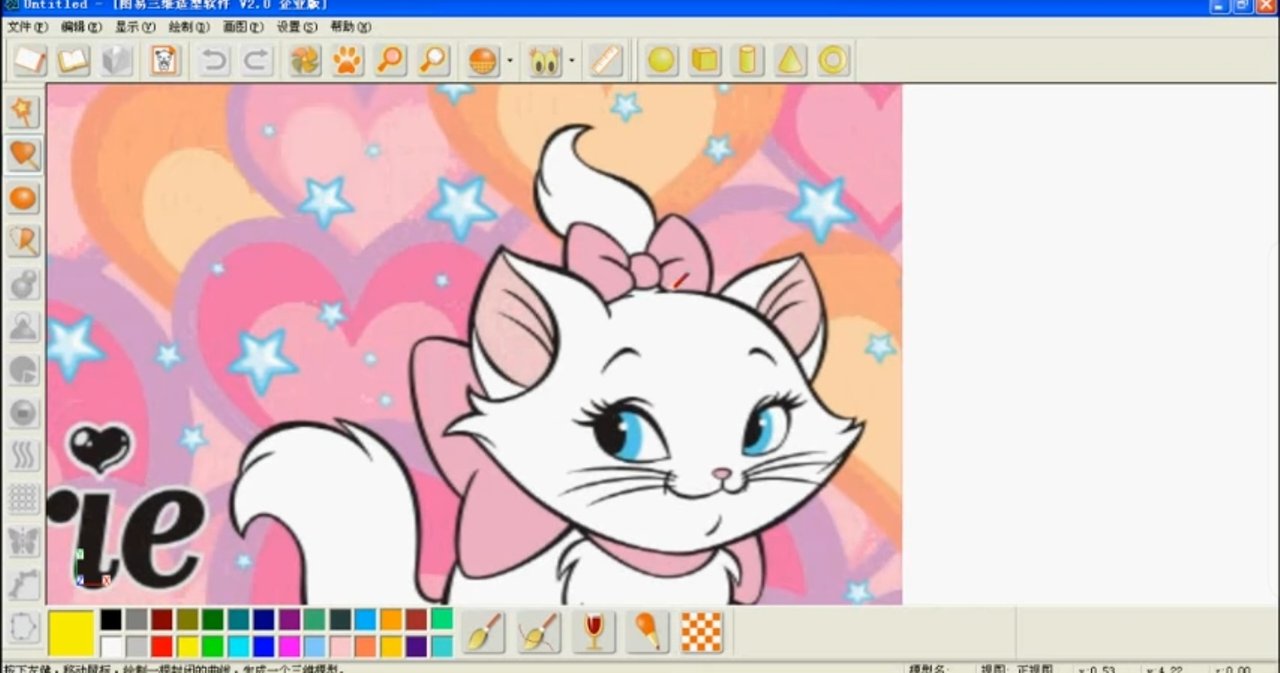Open the 绘制(D) menu
1280x673 pixels.
[189, 27]
